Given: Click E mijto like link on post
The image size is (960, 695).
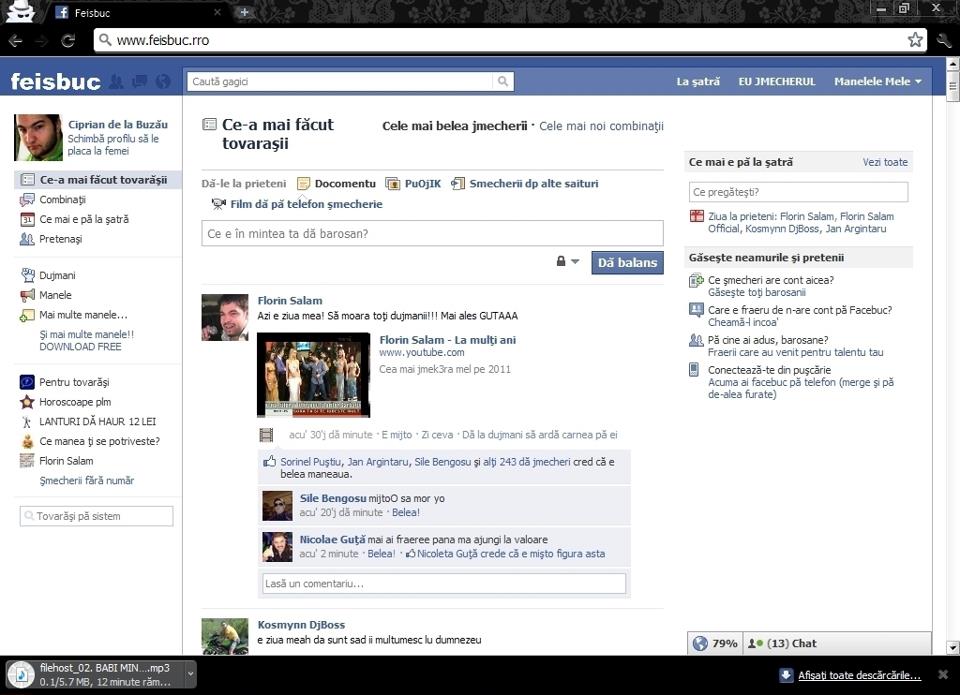Looking at the screenshot, I should 397,435.
